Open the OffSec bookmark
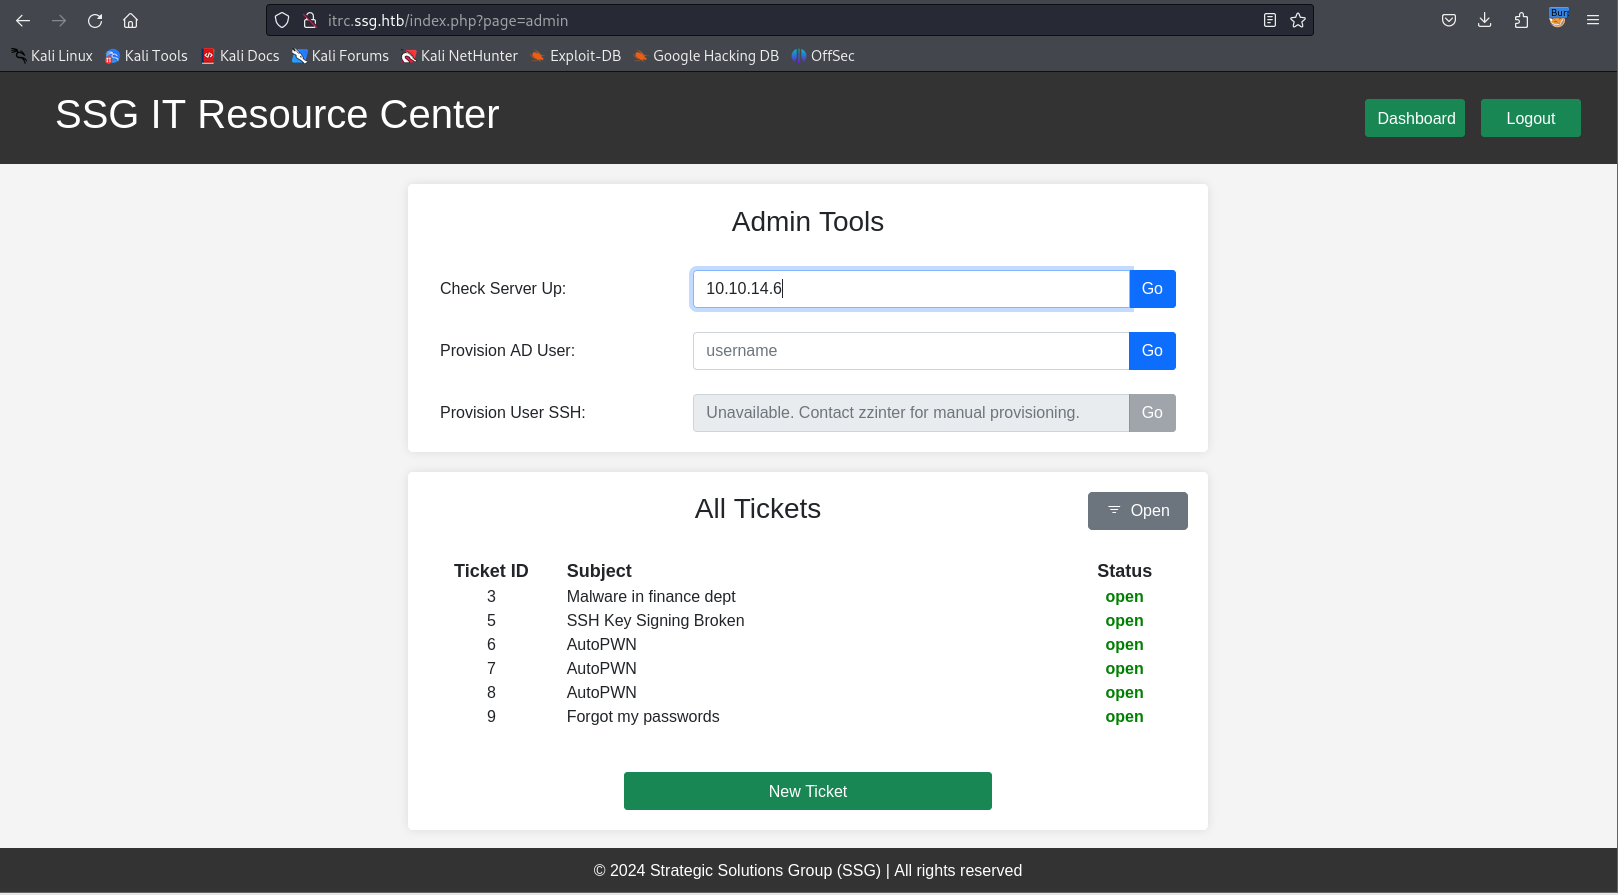The height and width of the screenshot is (895, 1618). pos(823,56)
